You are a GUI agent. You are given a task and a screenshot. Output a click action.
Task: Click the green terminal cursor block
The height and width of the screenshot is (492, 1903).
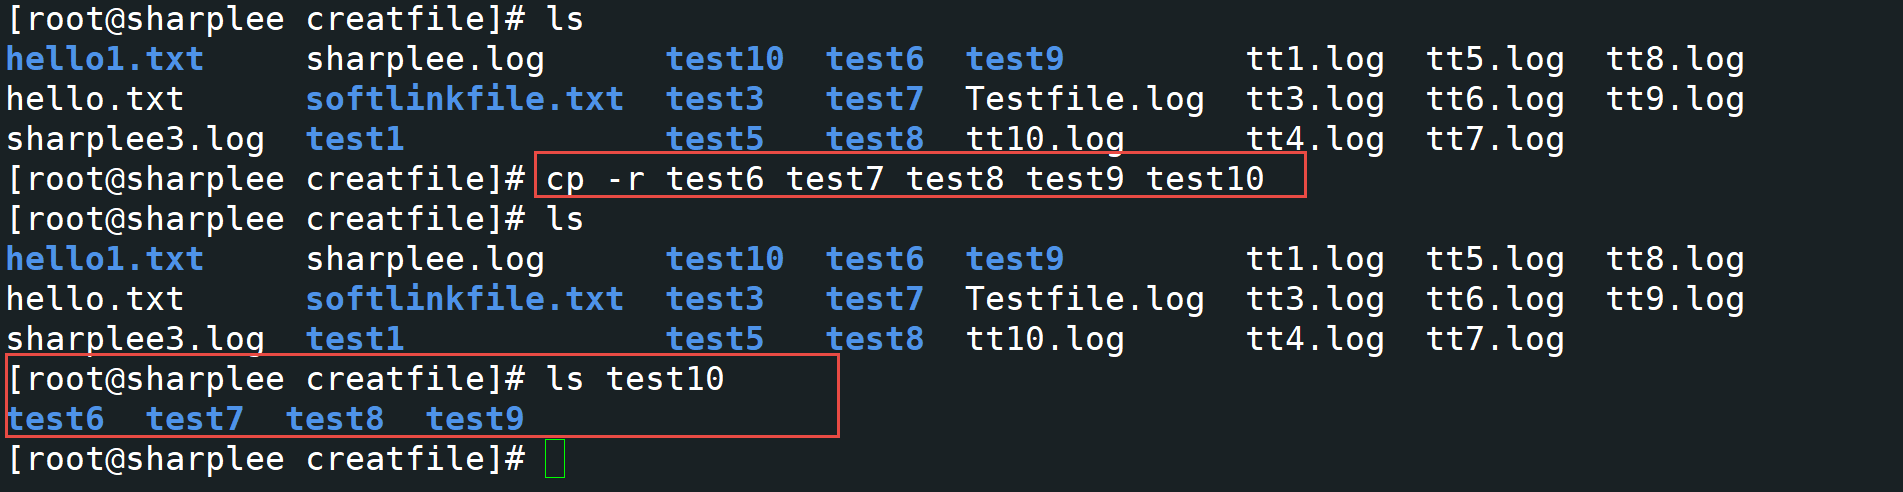click(555, 459)
